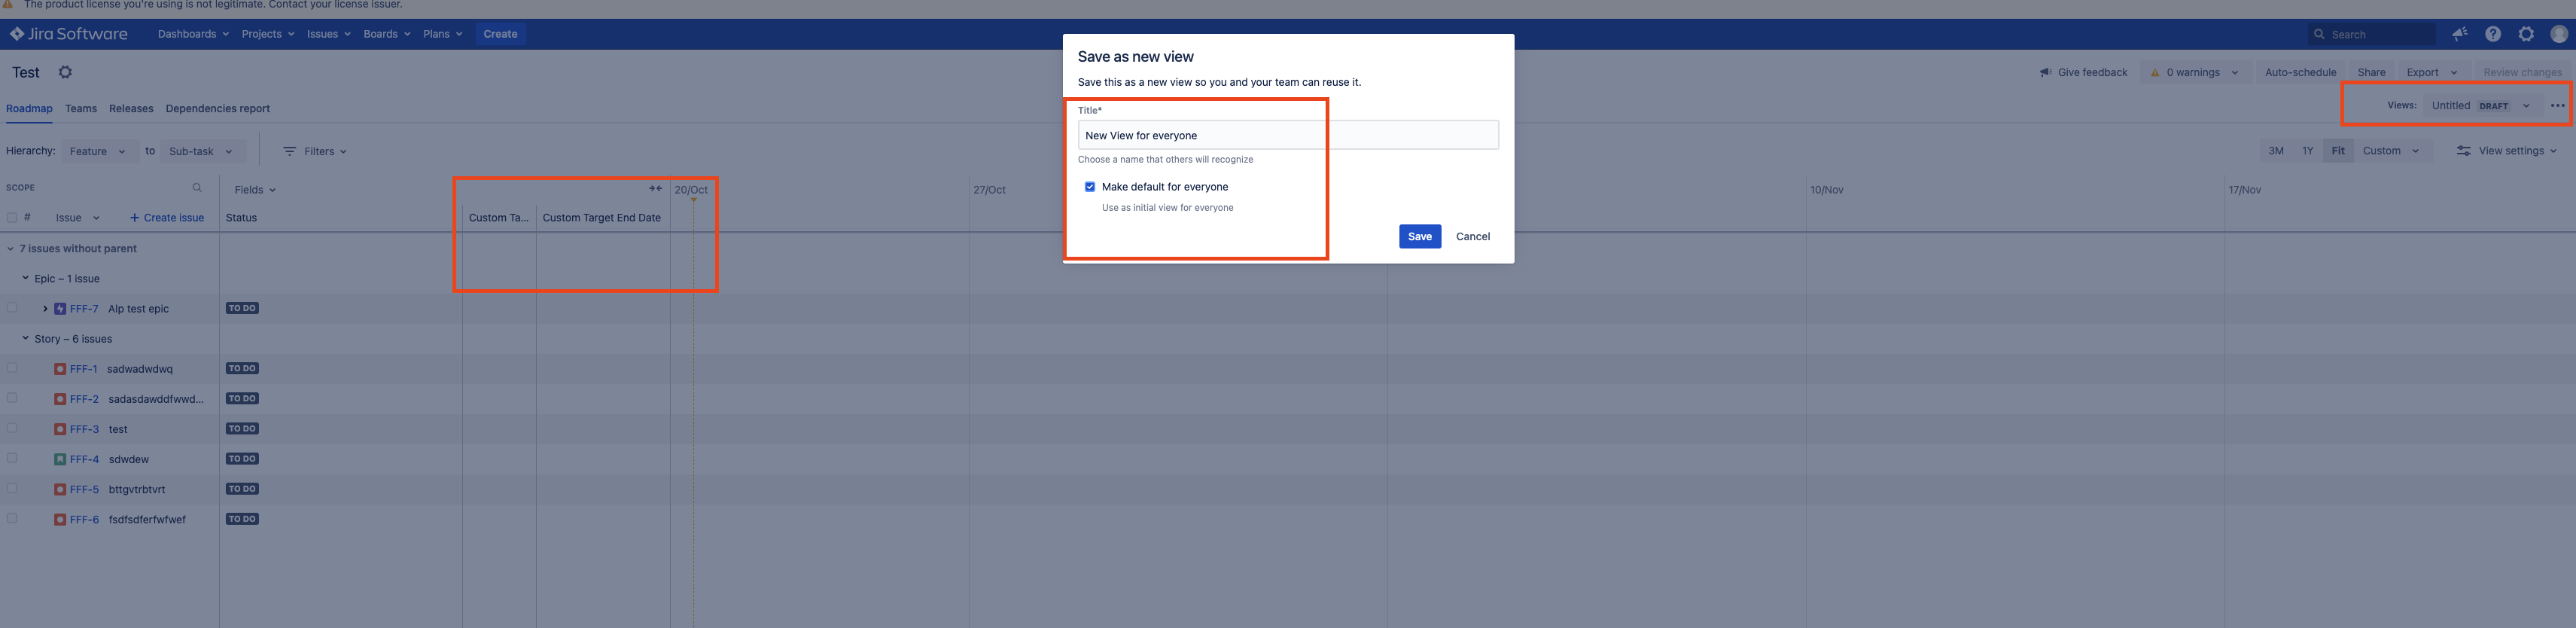Switch to the Teams tab
This screenshot has width=2576, height=628.
coord(81,109)
